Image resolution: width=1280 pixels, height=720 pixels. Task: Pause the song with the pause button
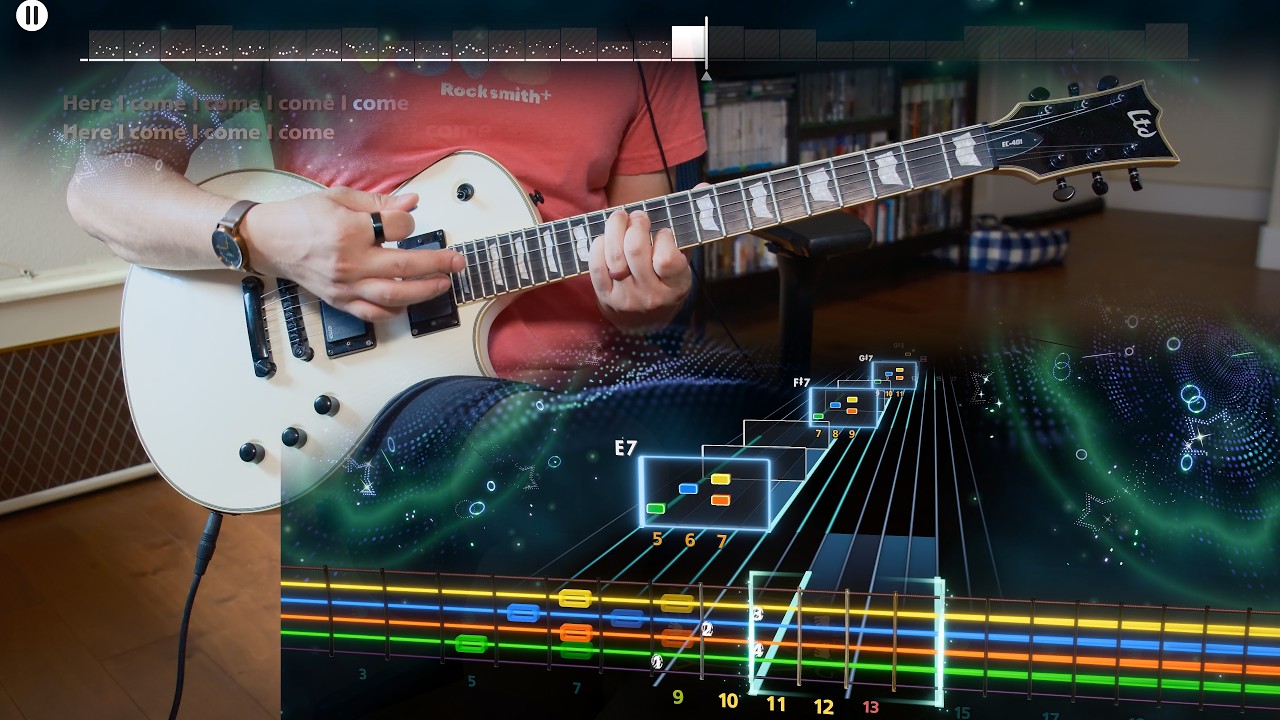point(32,15)
